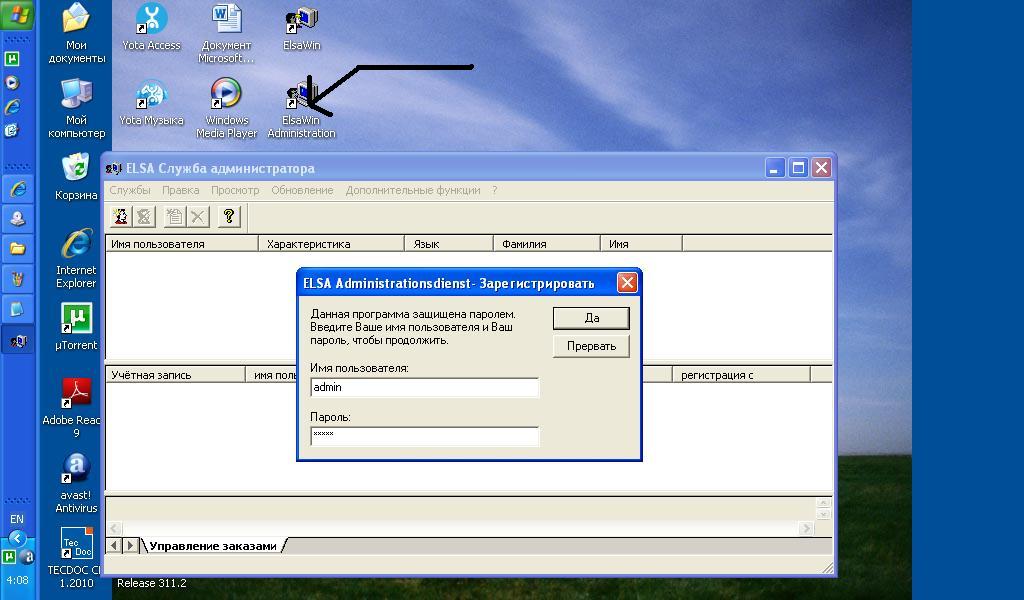The image size is (1024, 600).
Task: Click the new user toolbar icon
Action: [120, 216]
